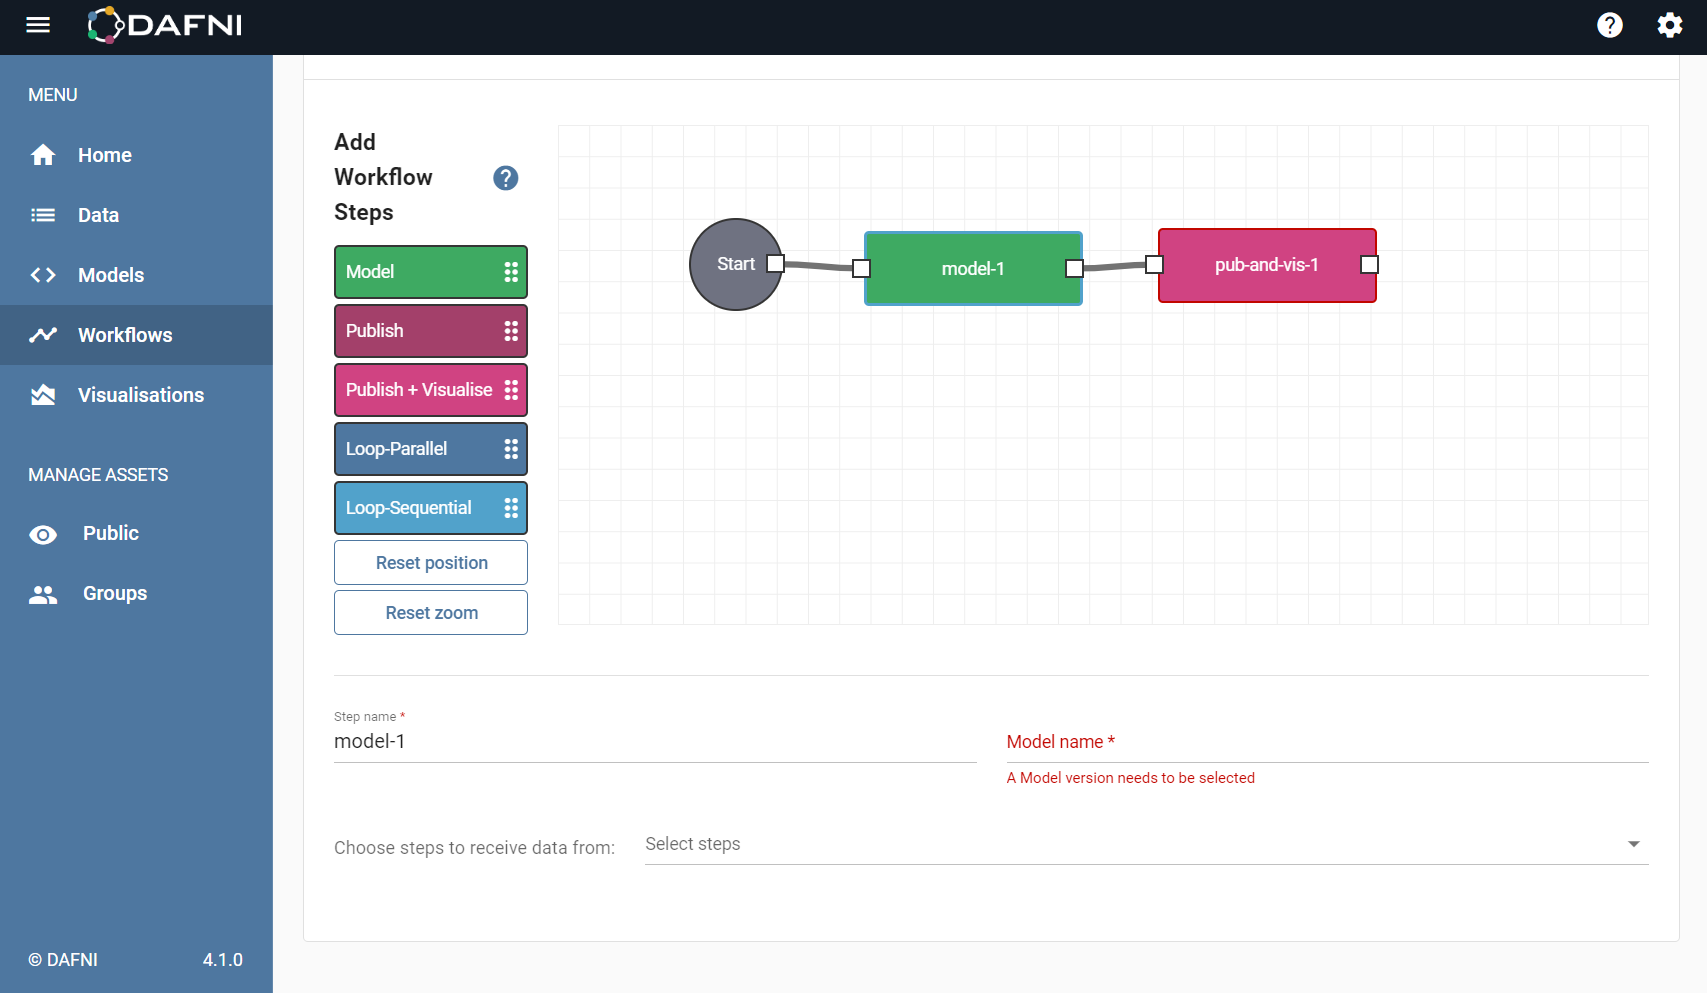Viewport: 1707px width, 993px height.
Task: Click the Reset position button
Action: [x=430, y=562]
